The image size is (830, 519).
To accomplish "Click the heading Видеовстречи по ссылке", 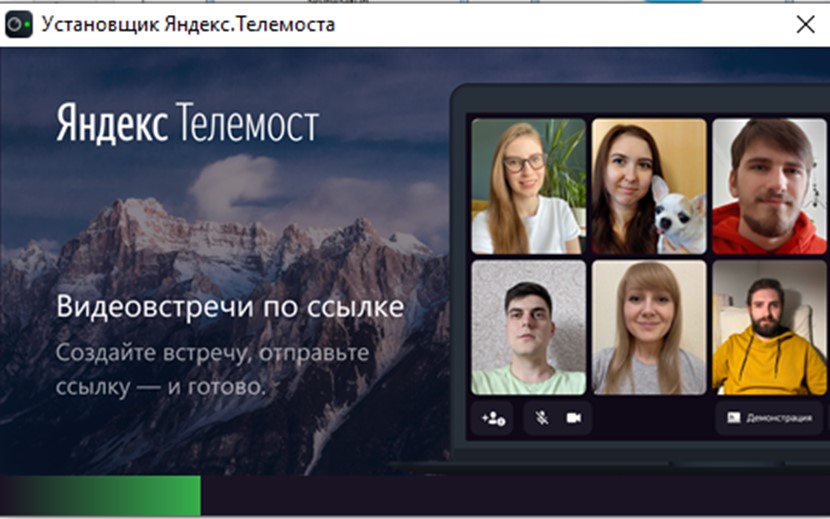I will click(x=230, y=306).
